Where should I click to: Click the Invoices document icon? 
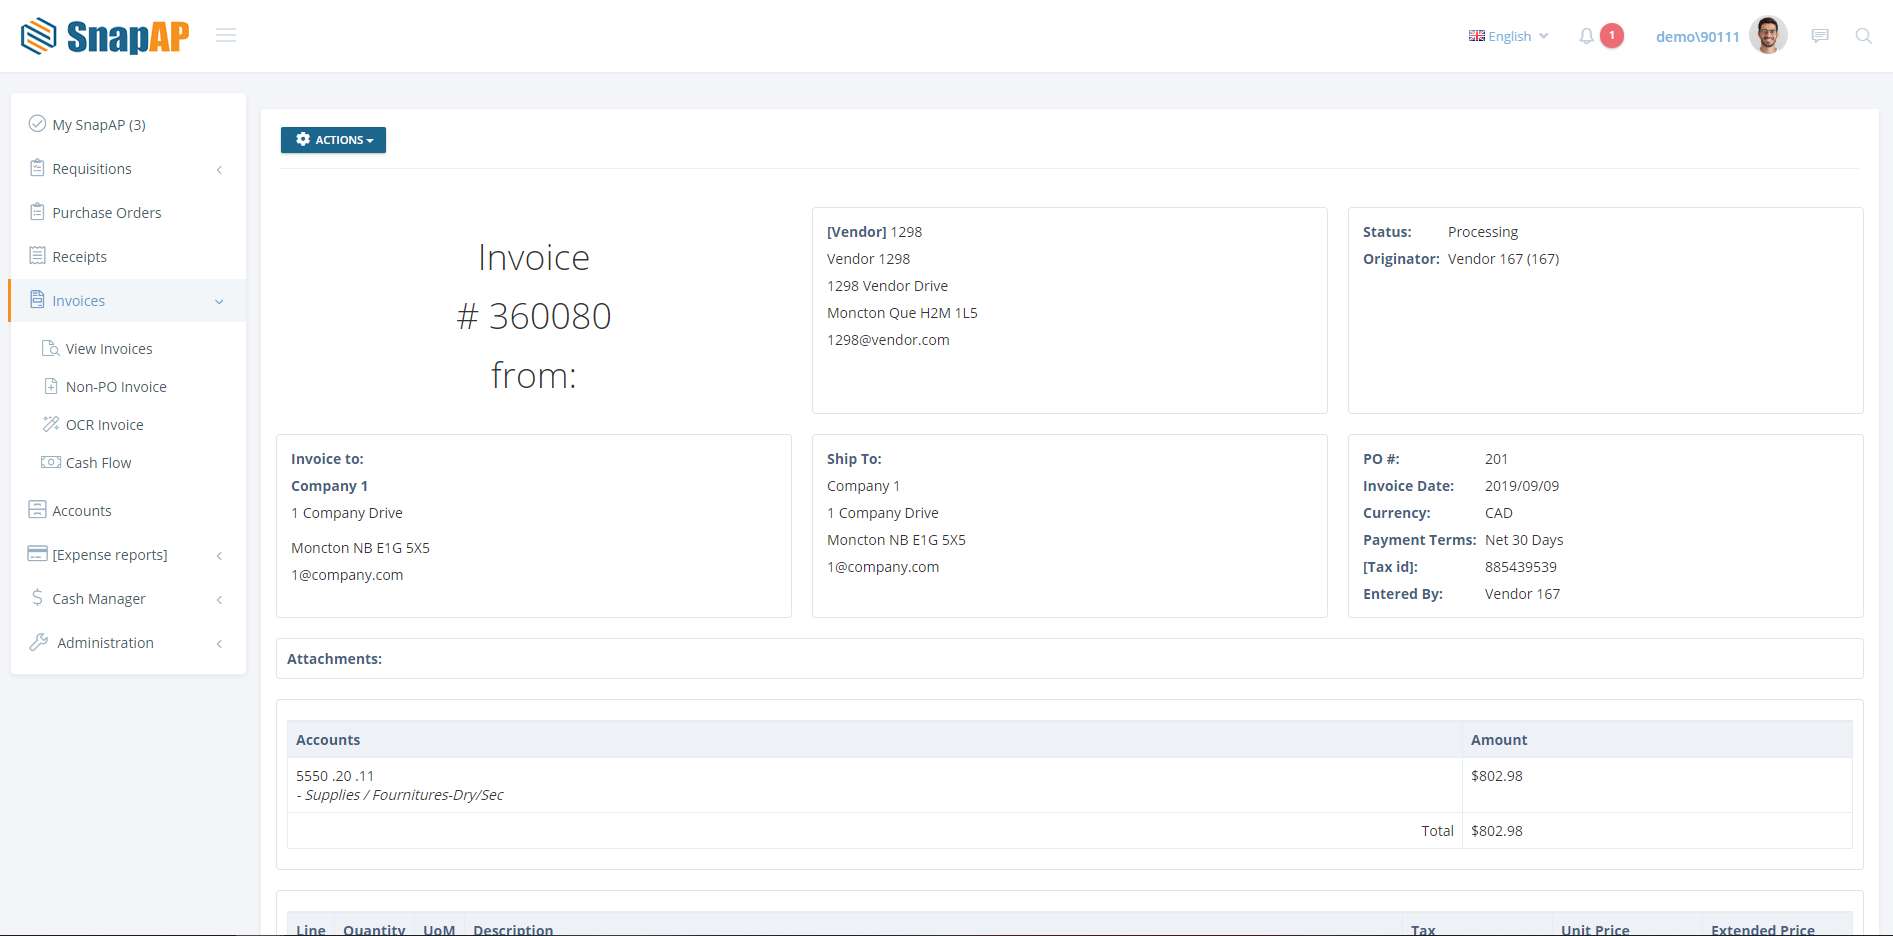coord(37,299)
